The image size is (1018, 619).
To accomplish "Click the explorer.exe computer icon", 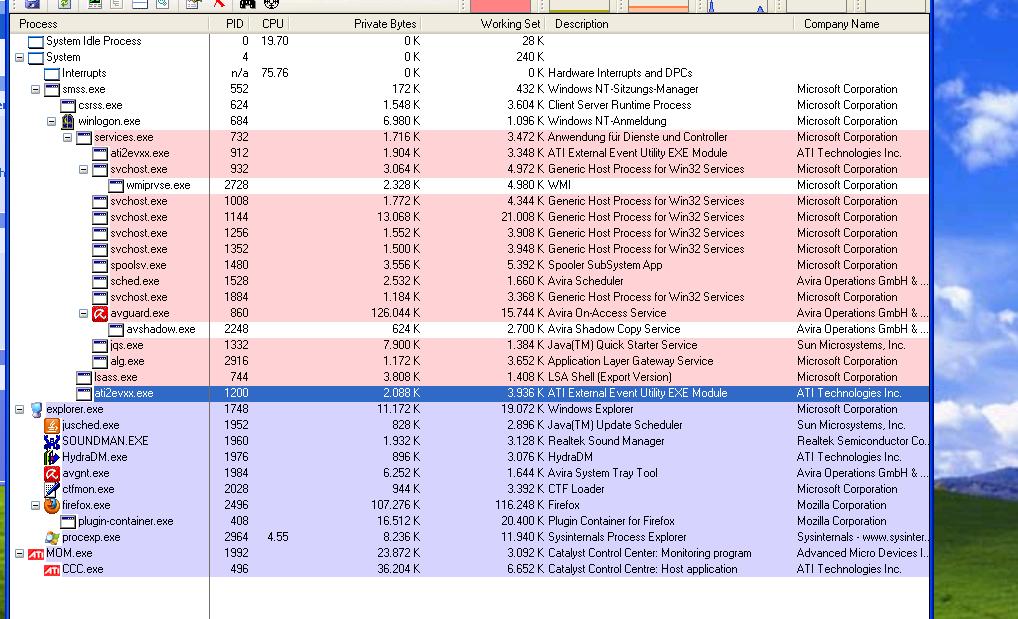I will [36, 409].
